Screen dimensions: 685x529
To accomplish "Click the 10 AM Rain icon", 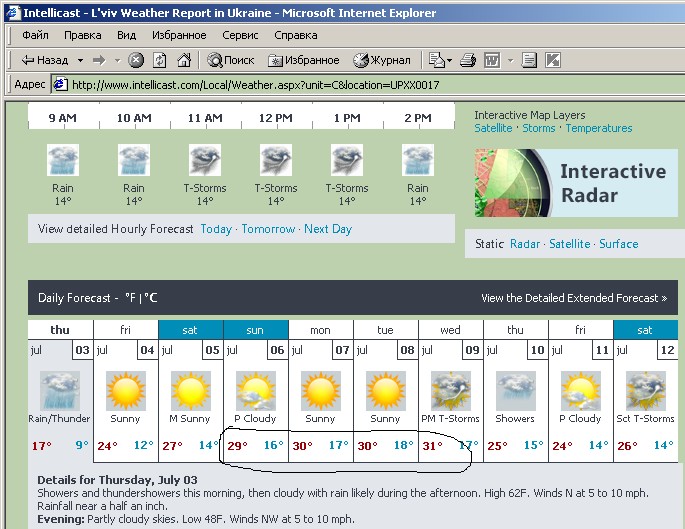I will point(134,160).
